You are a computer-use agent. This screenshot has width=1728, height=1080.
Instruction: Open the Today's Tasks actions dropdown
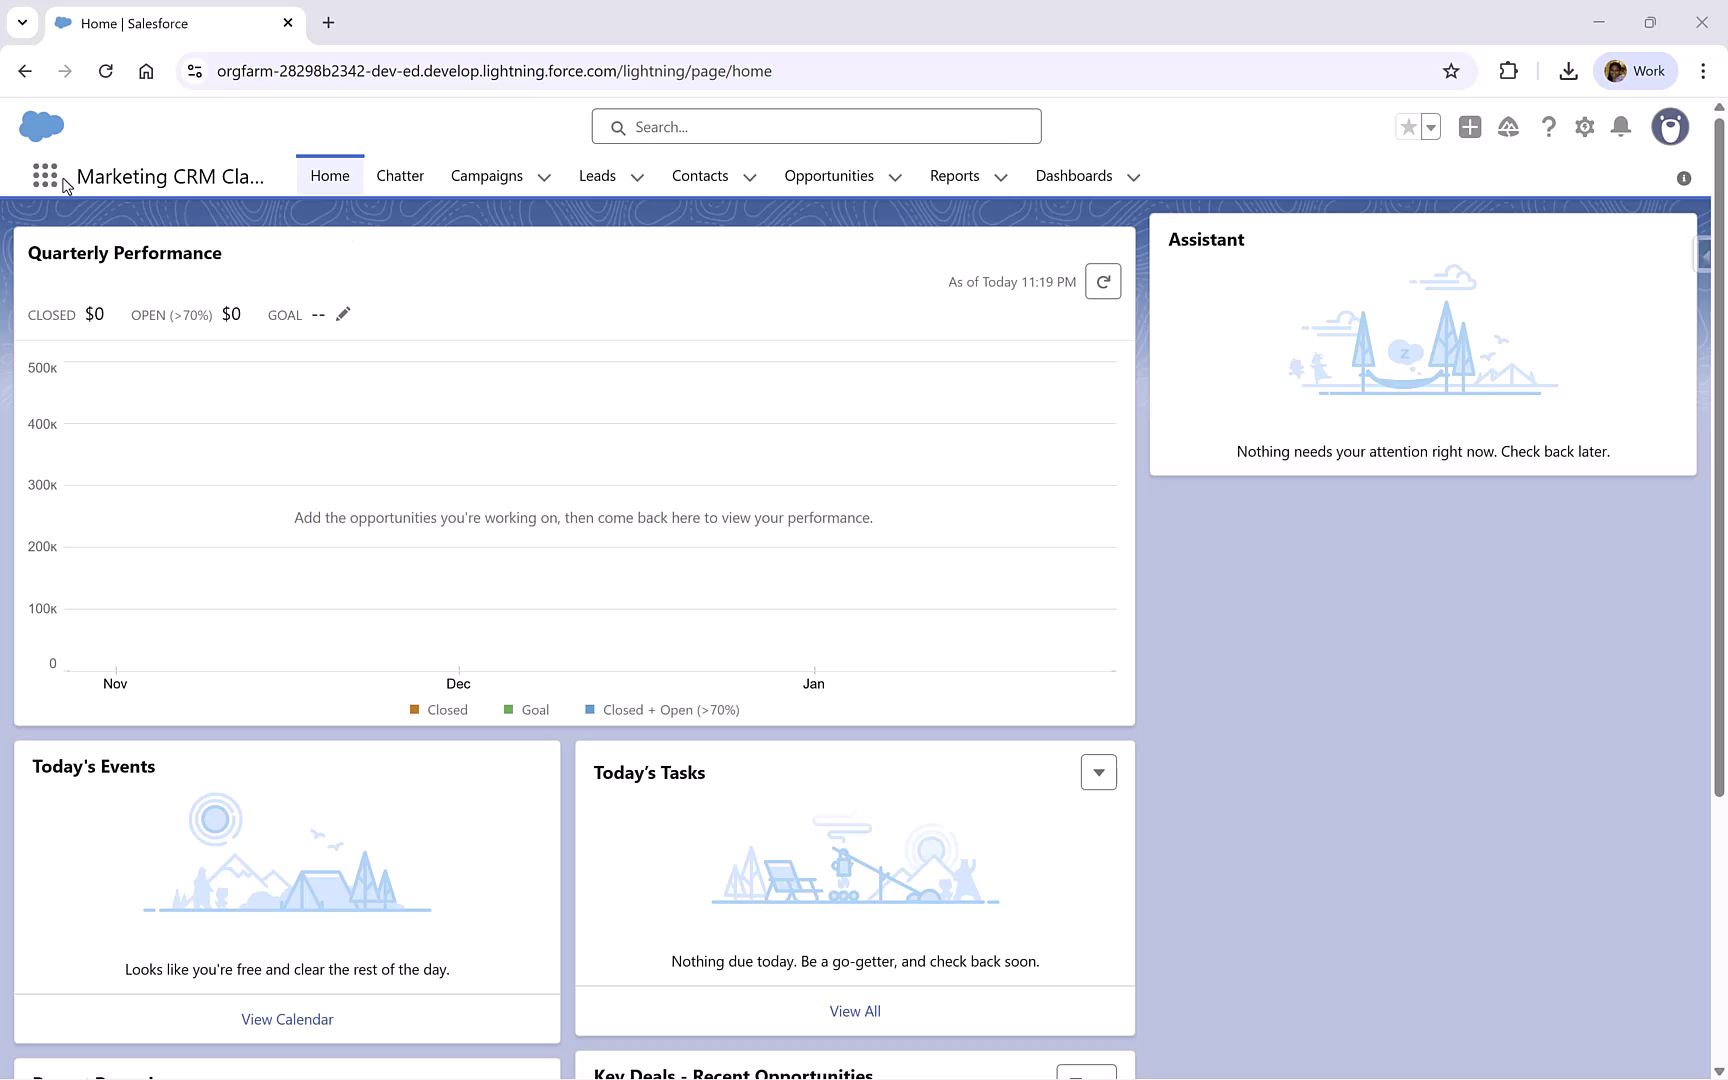(x=1098, y=772)
